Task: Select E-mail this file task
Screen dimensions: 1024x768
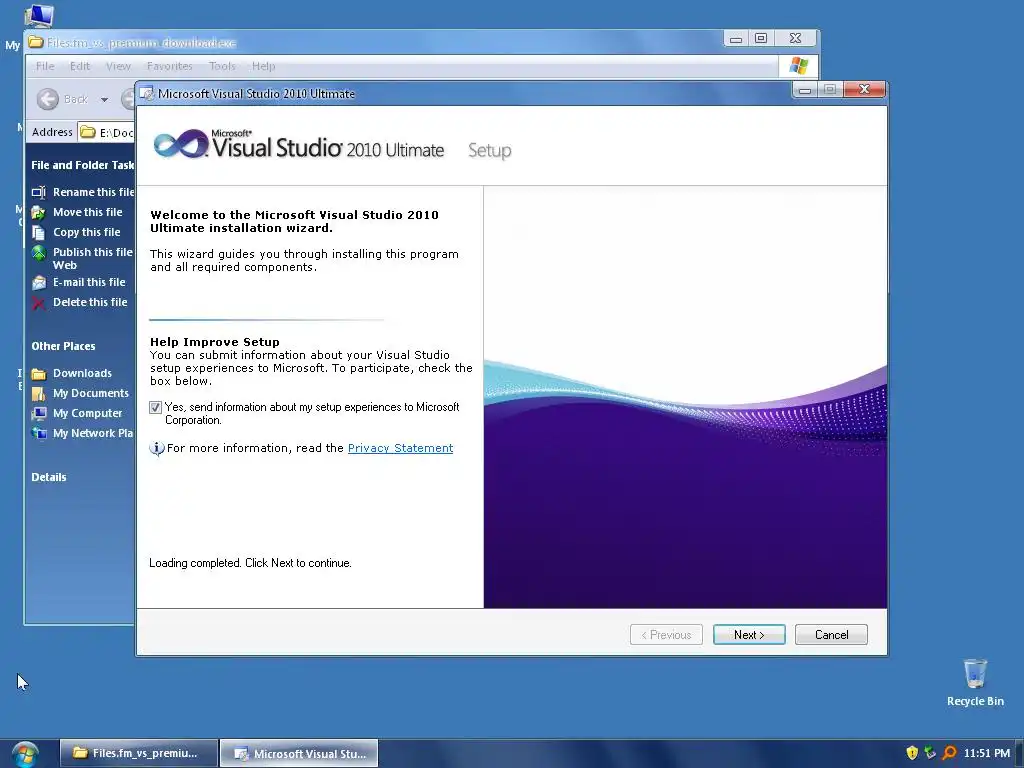Action: click(x=89, y=282)
